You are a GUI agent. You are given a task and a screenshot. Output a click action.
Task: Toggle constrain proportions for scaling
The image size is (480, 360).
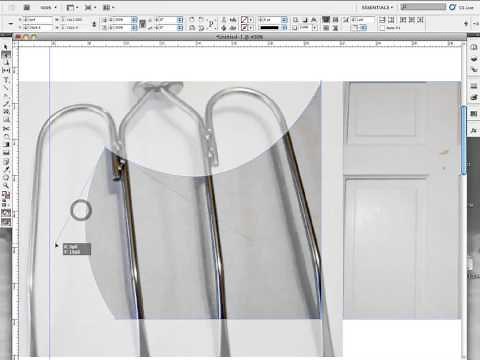coord(142,24)
